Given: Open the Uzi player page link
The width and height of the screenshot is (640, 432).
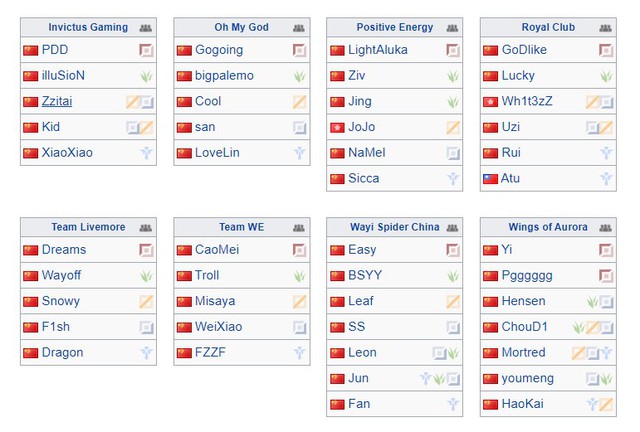Looking at the screenshot, I should [510, 128].
